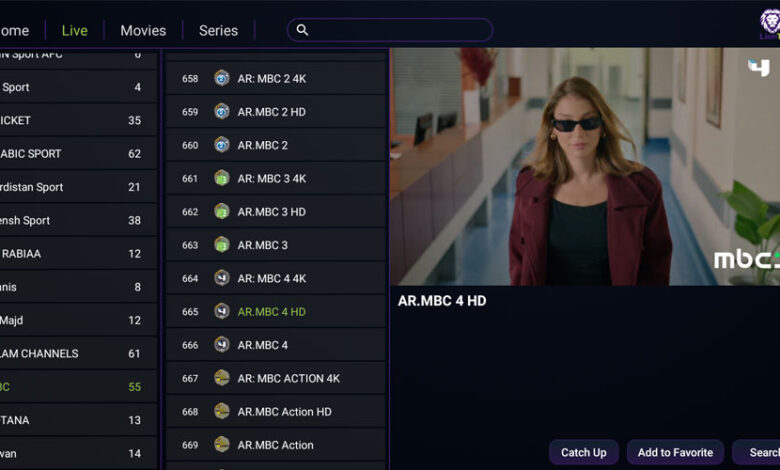Click the Lion TV logo icon
The height and width of the screenshot is (470, 780).
pyautogui.click(x=770, y=24)
